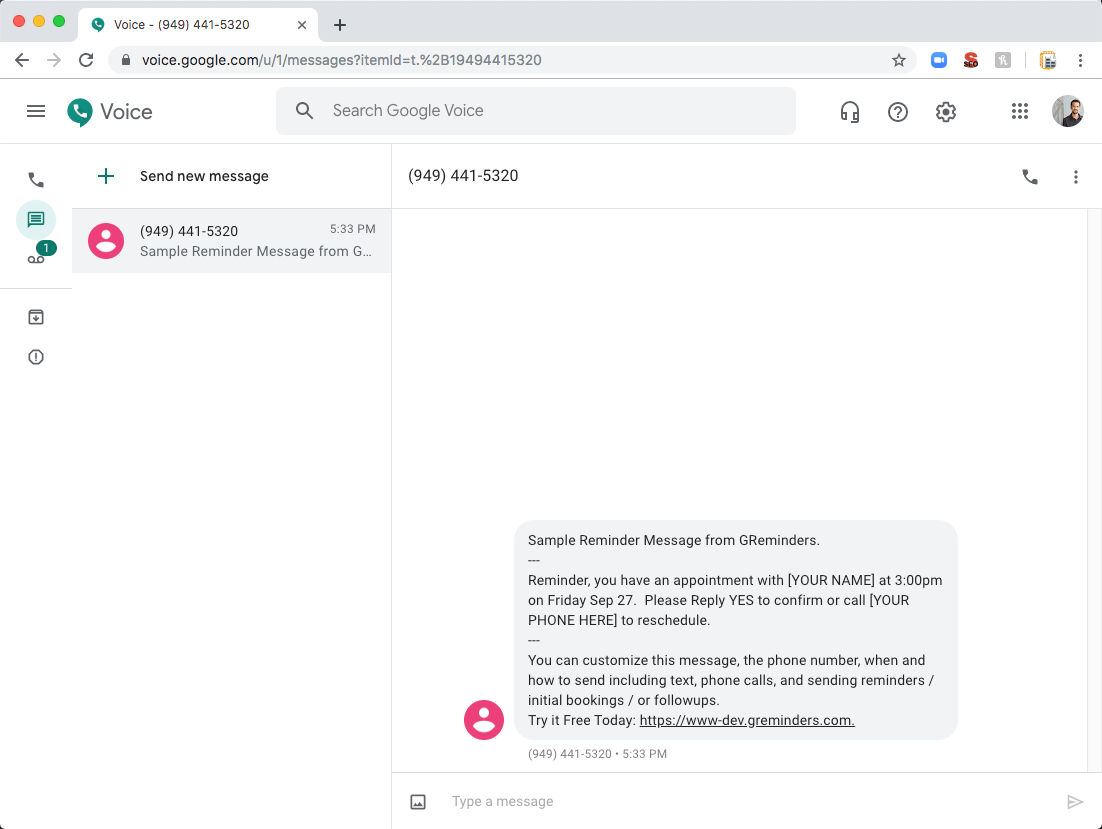Click the conversation header number (949) 441-5320
This screenshot has height=829, width=1102.
tap(463, 176)
